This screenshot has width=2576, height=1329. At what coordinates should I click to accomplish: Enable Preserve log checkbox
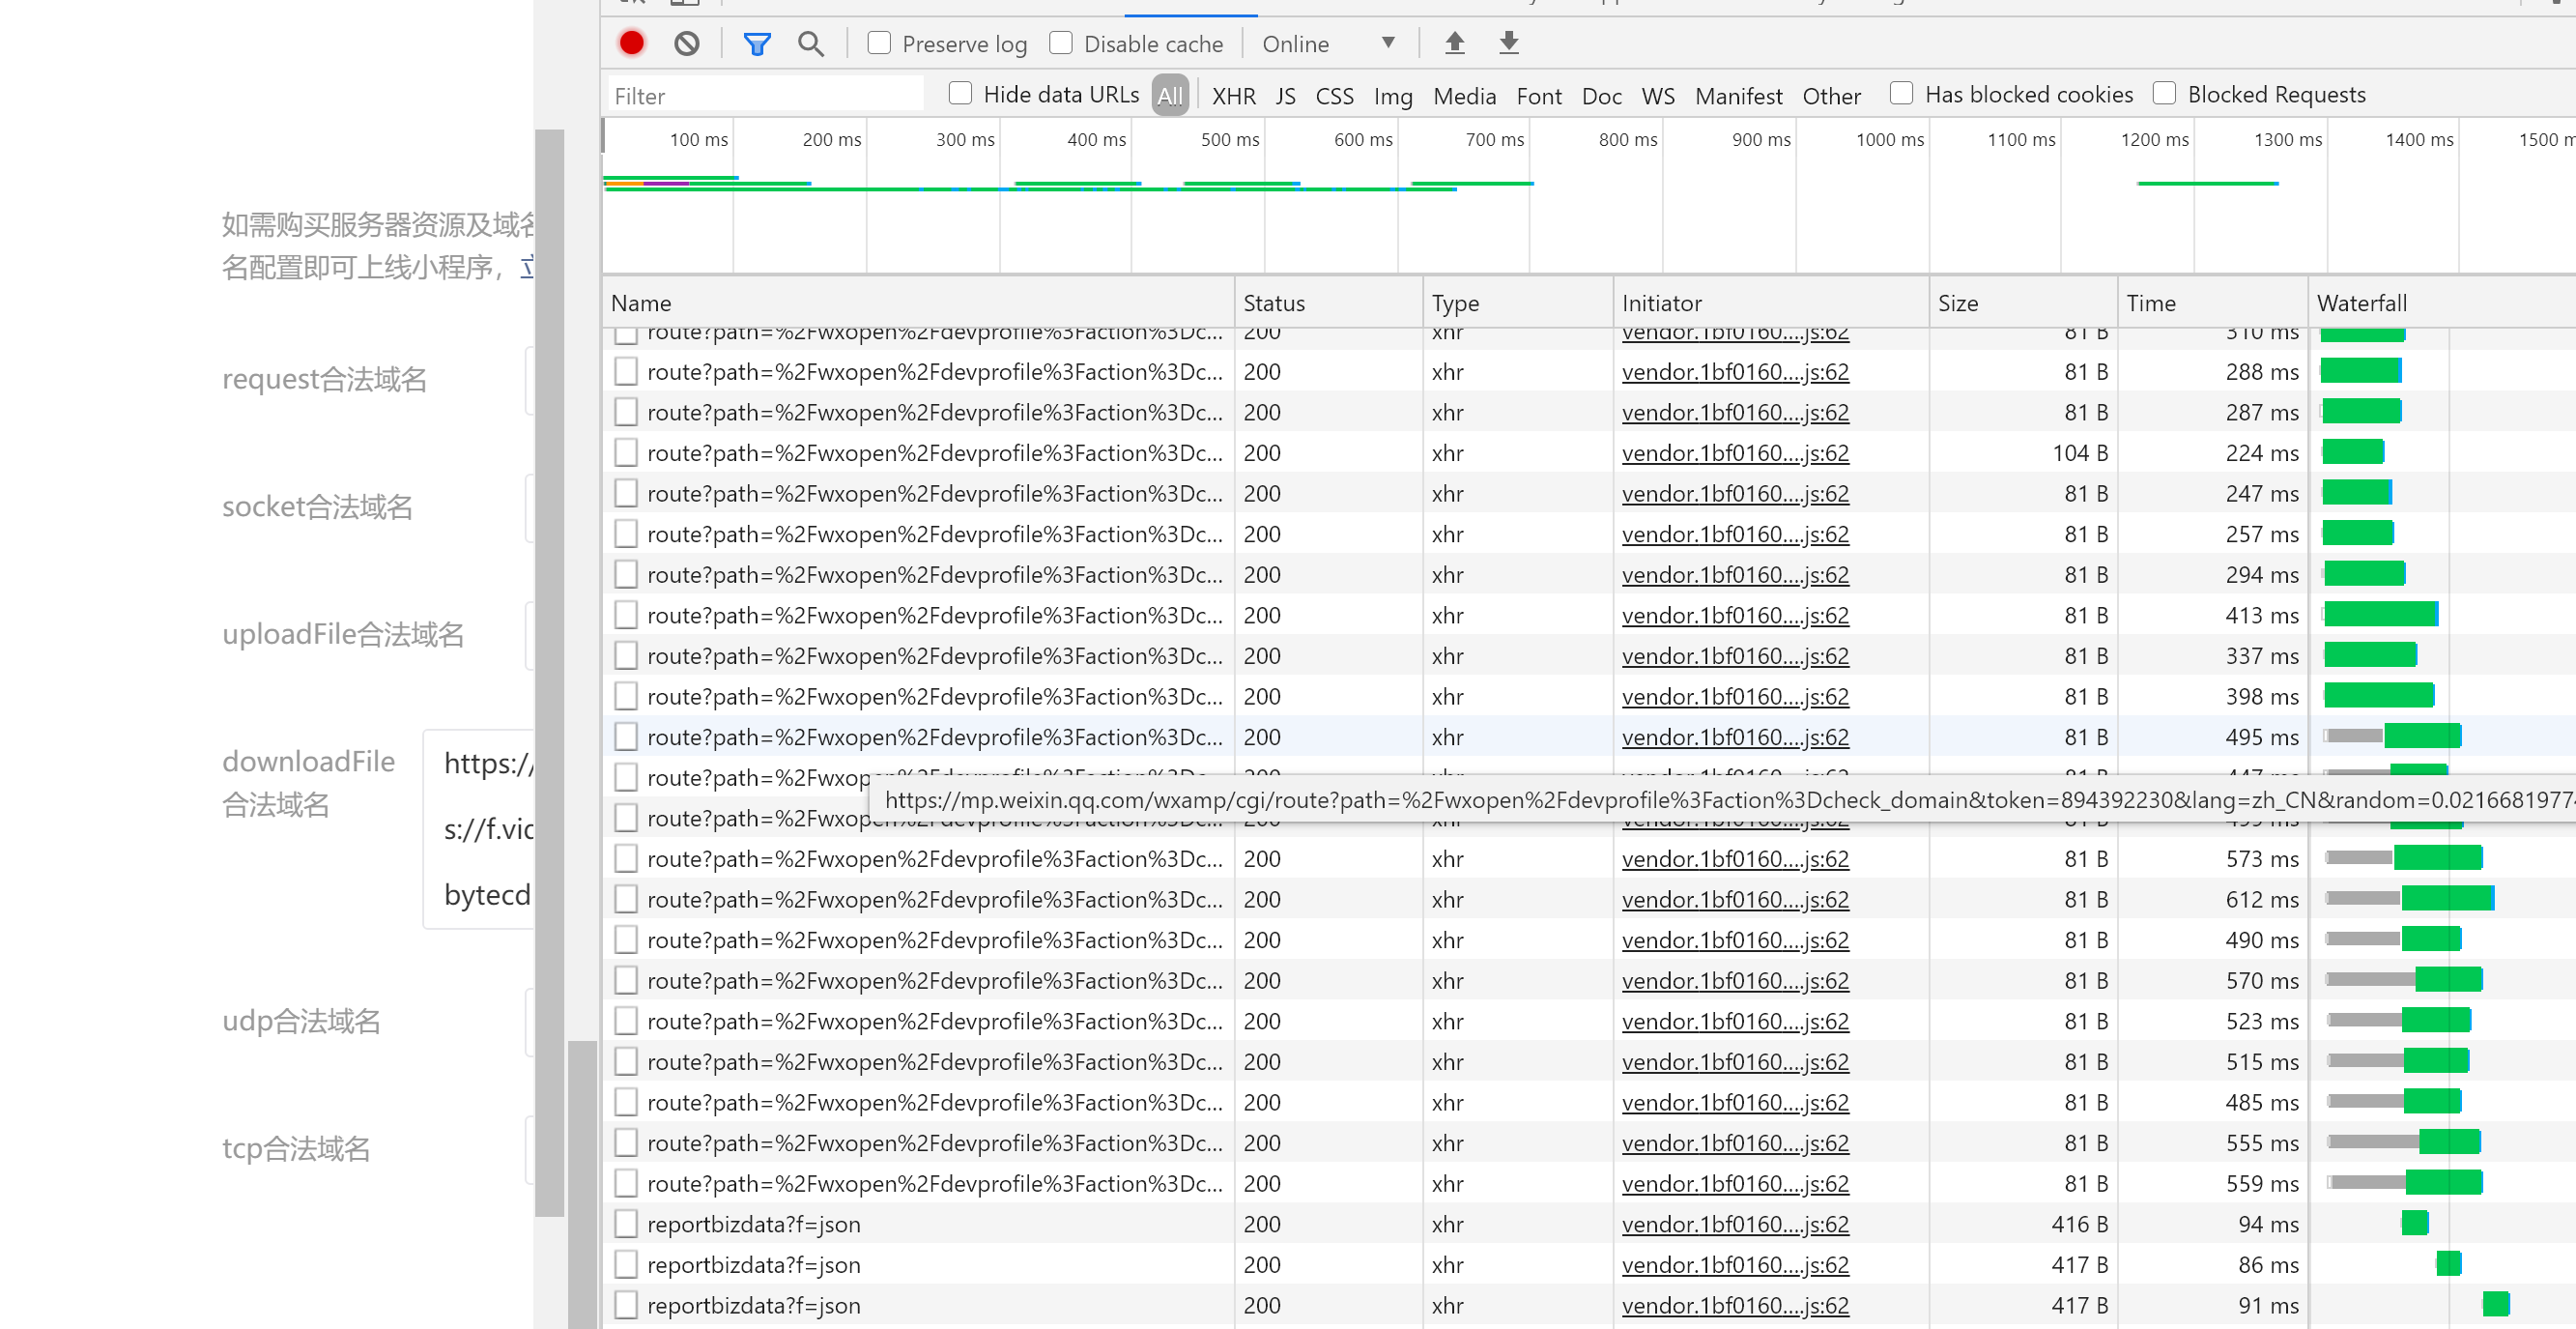(879, 43)
